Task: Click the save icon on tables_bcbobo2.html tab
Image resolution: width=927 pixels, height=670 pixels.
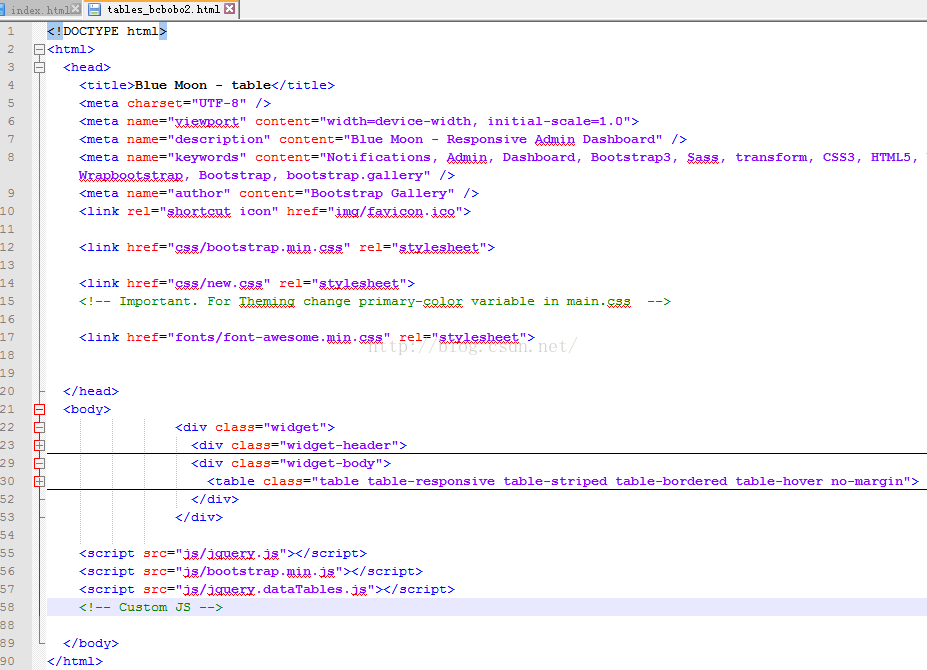Action: [94, 9]
